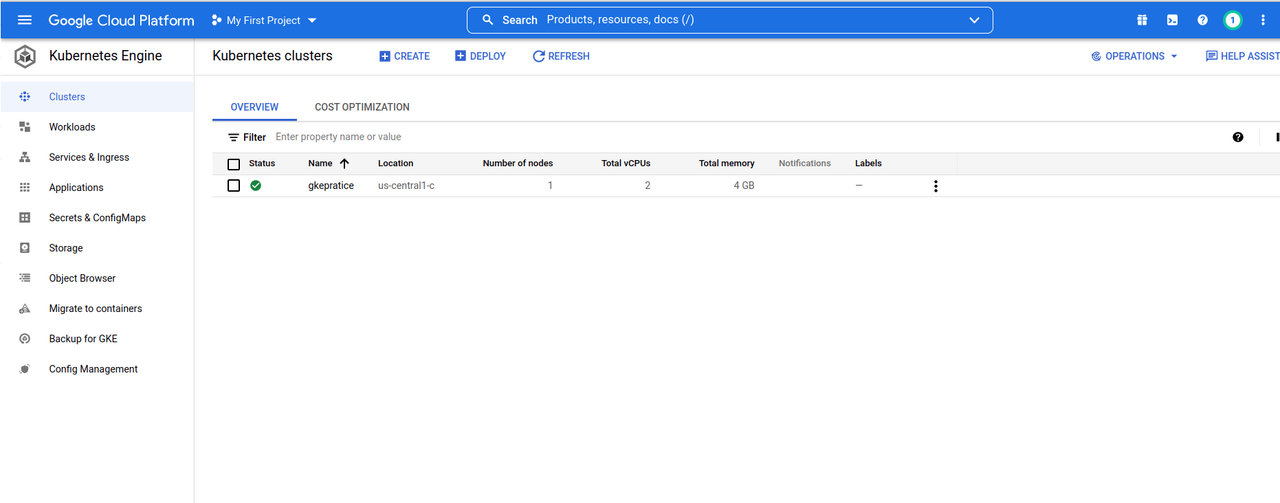
Task: Click the top search input field
Action: [730, 20]
